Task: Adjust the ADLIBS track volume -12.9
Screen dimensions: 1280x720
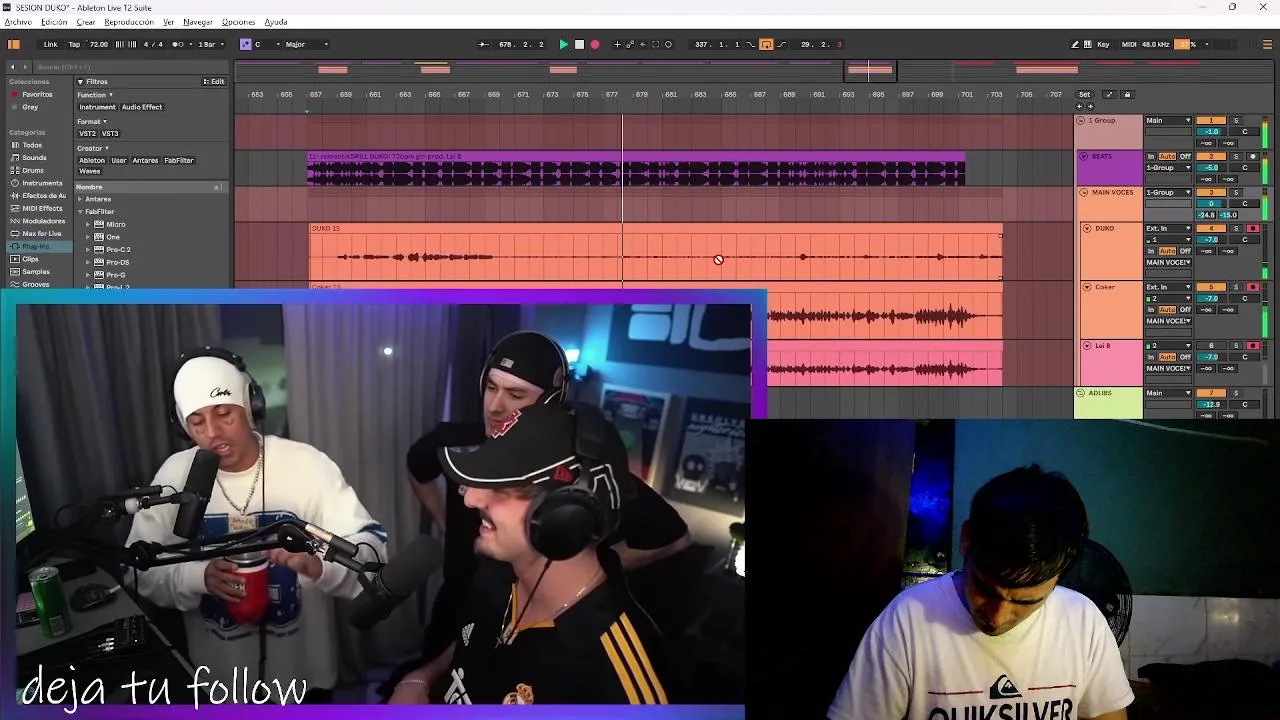Action: pos(1211,404)
